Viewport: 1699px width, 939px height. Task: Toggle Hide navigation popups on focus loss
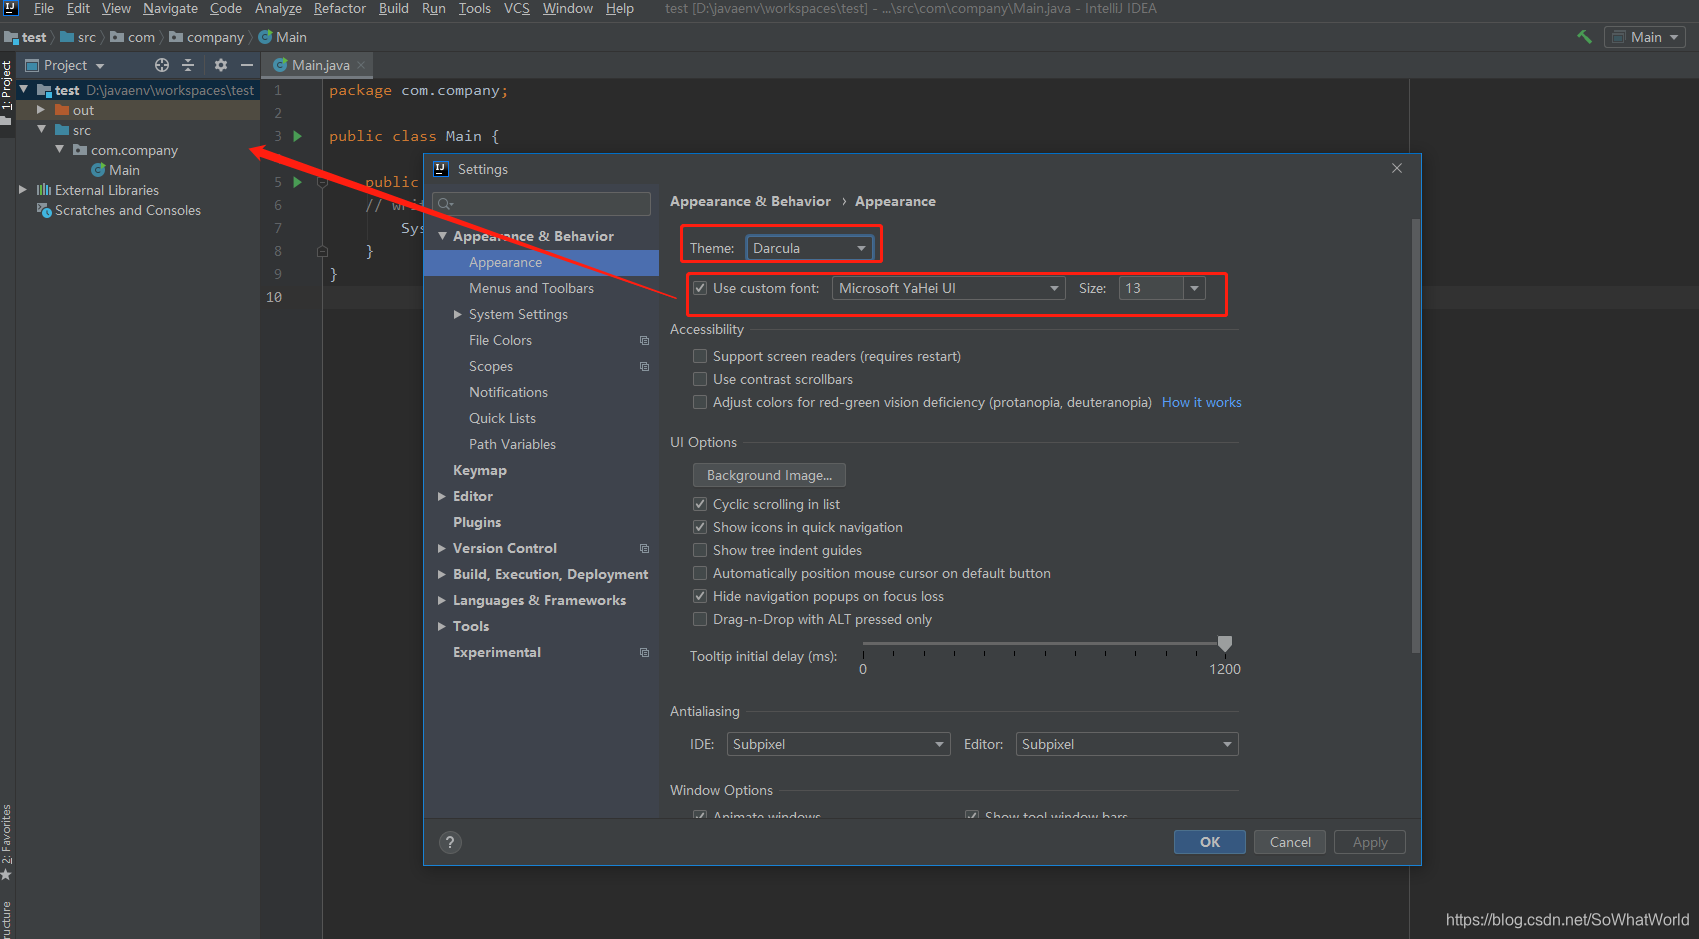pyautogui.click(x=700, y=596)
